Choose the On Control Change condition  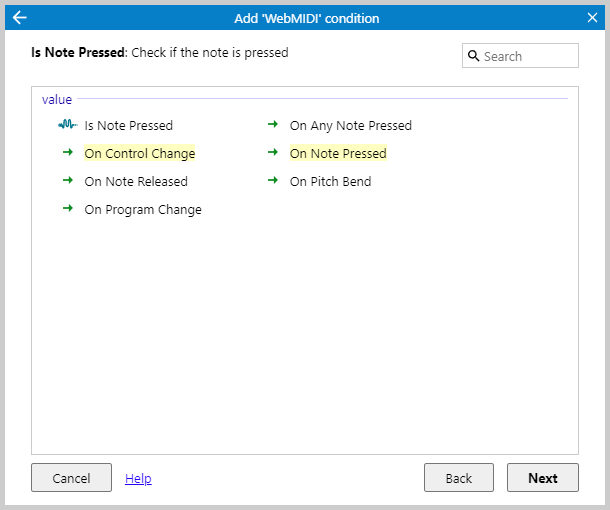(x=139, y=154)
